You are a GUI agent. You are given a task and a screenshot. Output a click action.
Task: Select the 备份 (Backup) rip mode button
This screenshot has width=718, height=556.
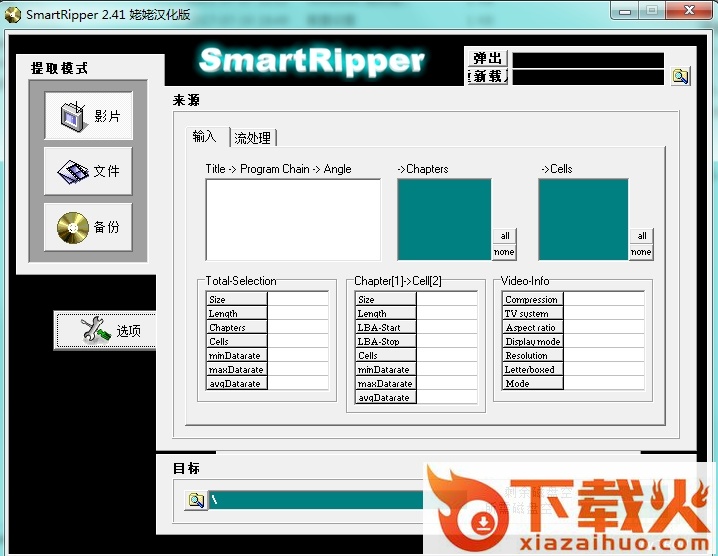[88, 227]
